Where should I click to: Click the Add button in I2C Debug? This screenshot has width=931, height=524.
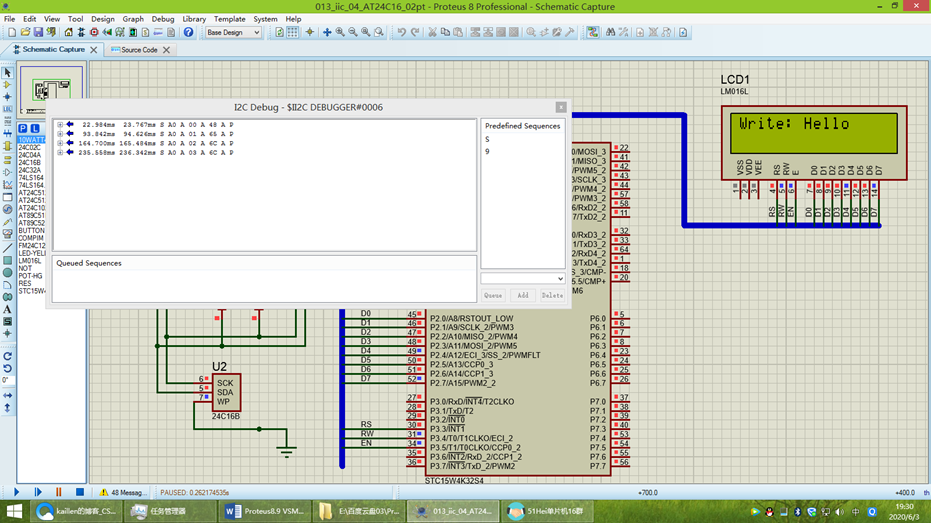pyautogui.click(x=522, y=296)
